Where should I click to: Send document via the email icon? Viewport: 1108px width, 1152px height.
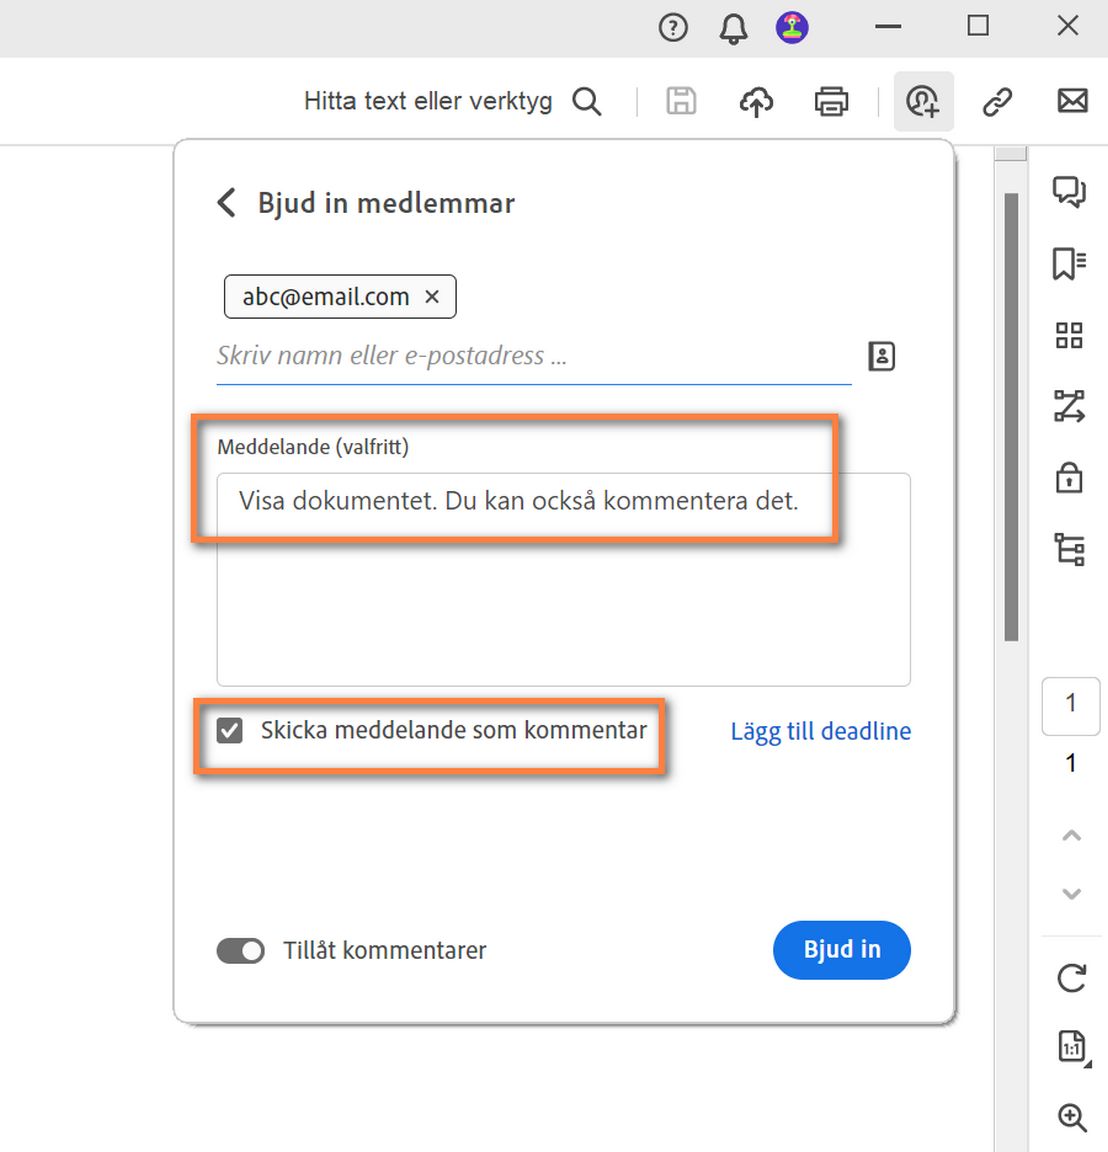1072,101
